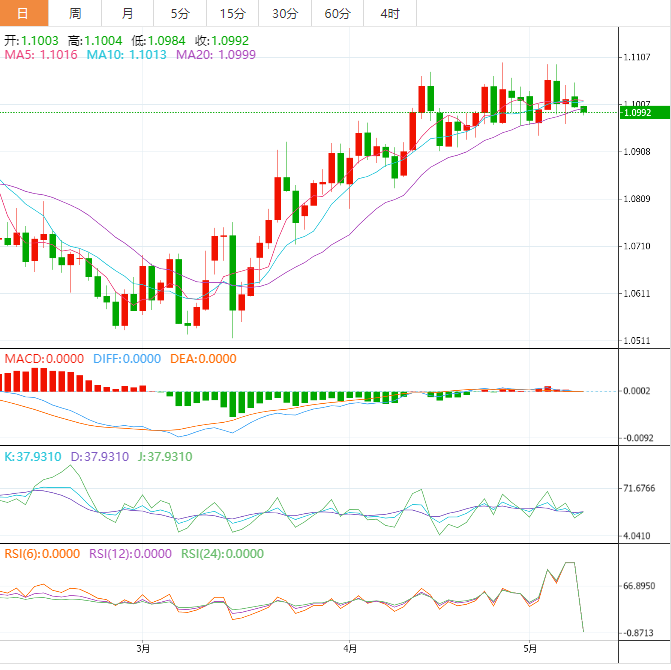The width and height of the screenshot is (671, 670).
Task: Click the 3月 marker on the time axis
Action: click(143, 649)
